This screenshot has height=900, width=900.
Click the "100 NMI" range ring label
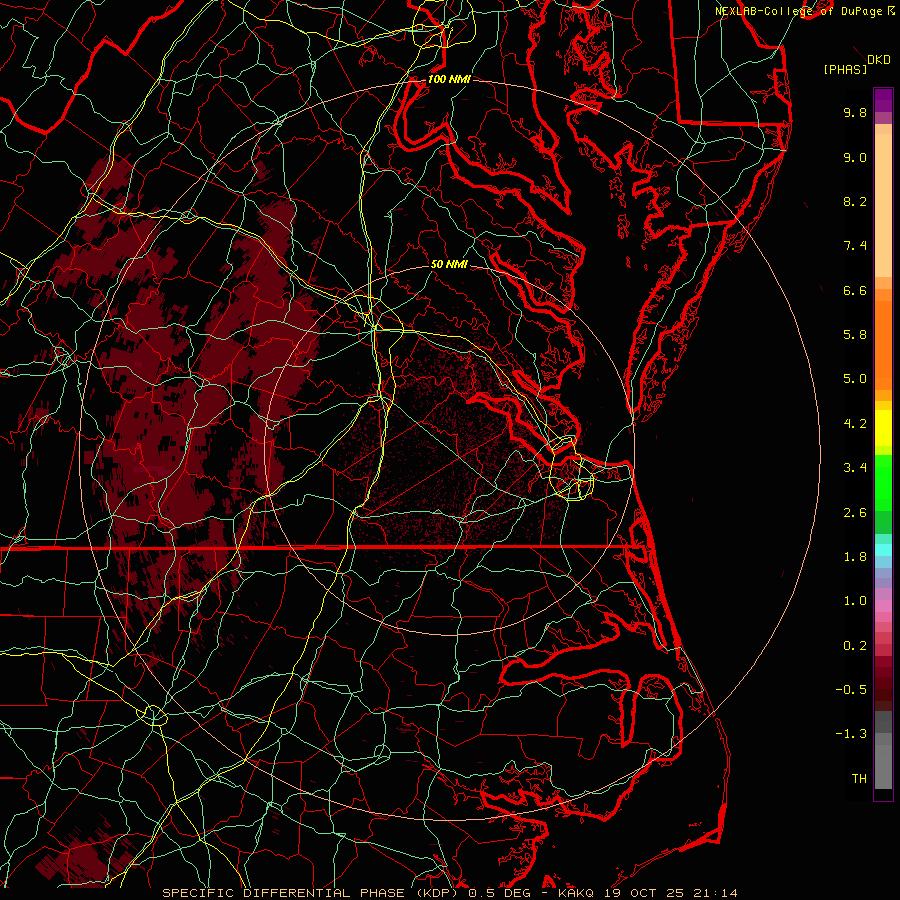coord(449,79)
